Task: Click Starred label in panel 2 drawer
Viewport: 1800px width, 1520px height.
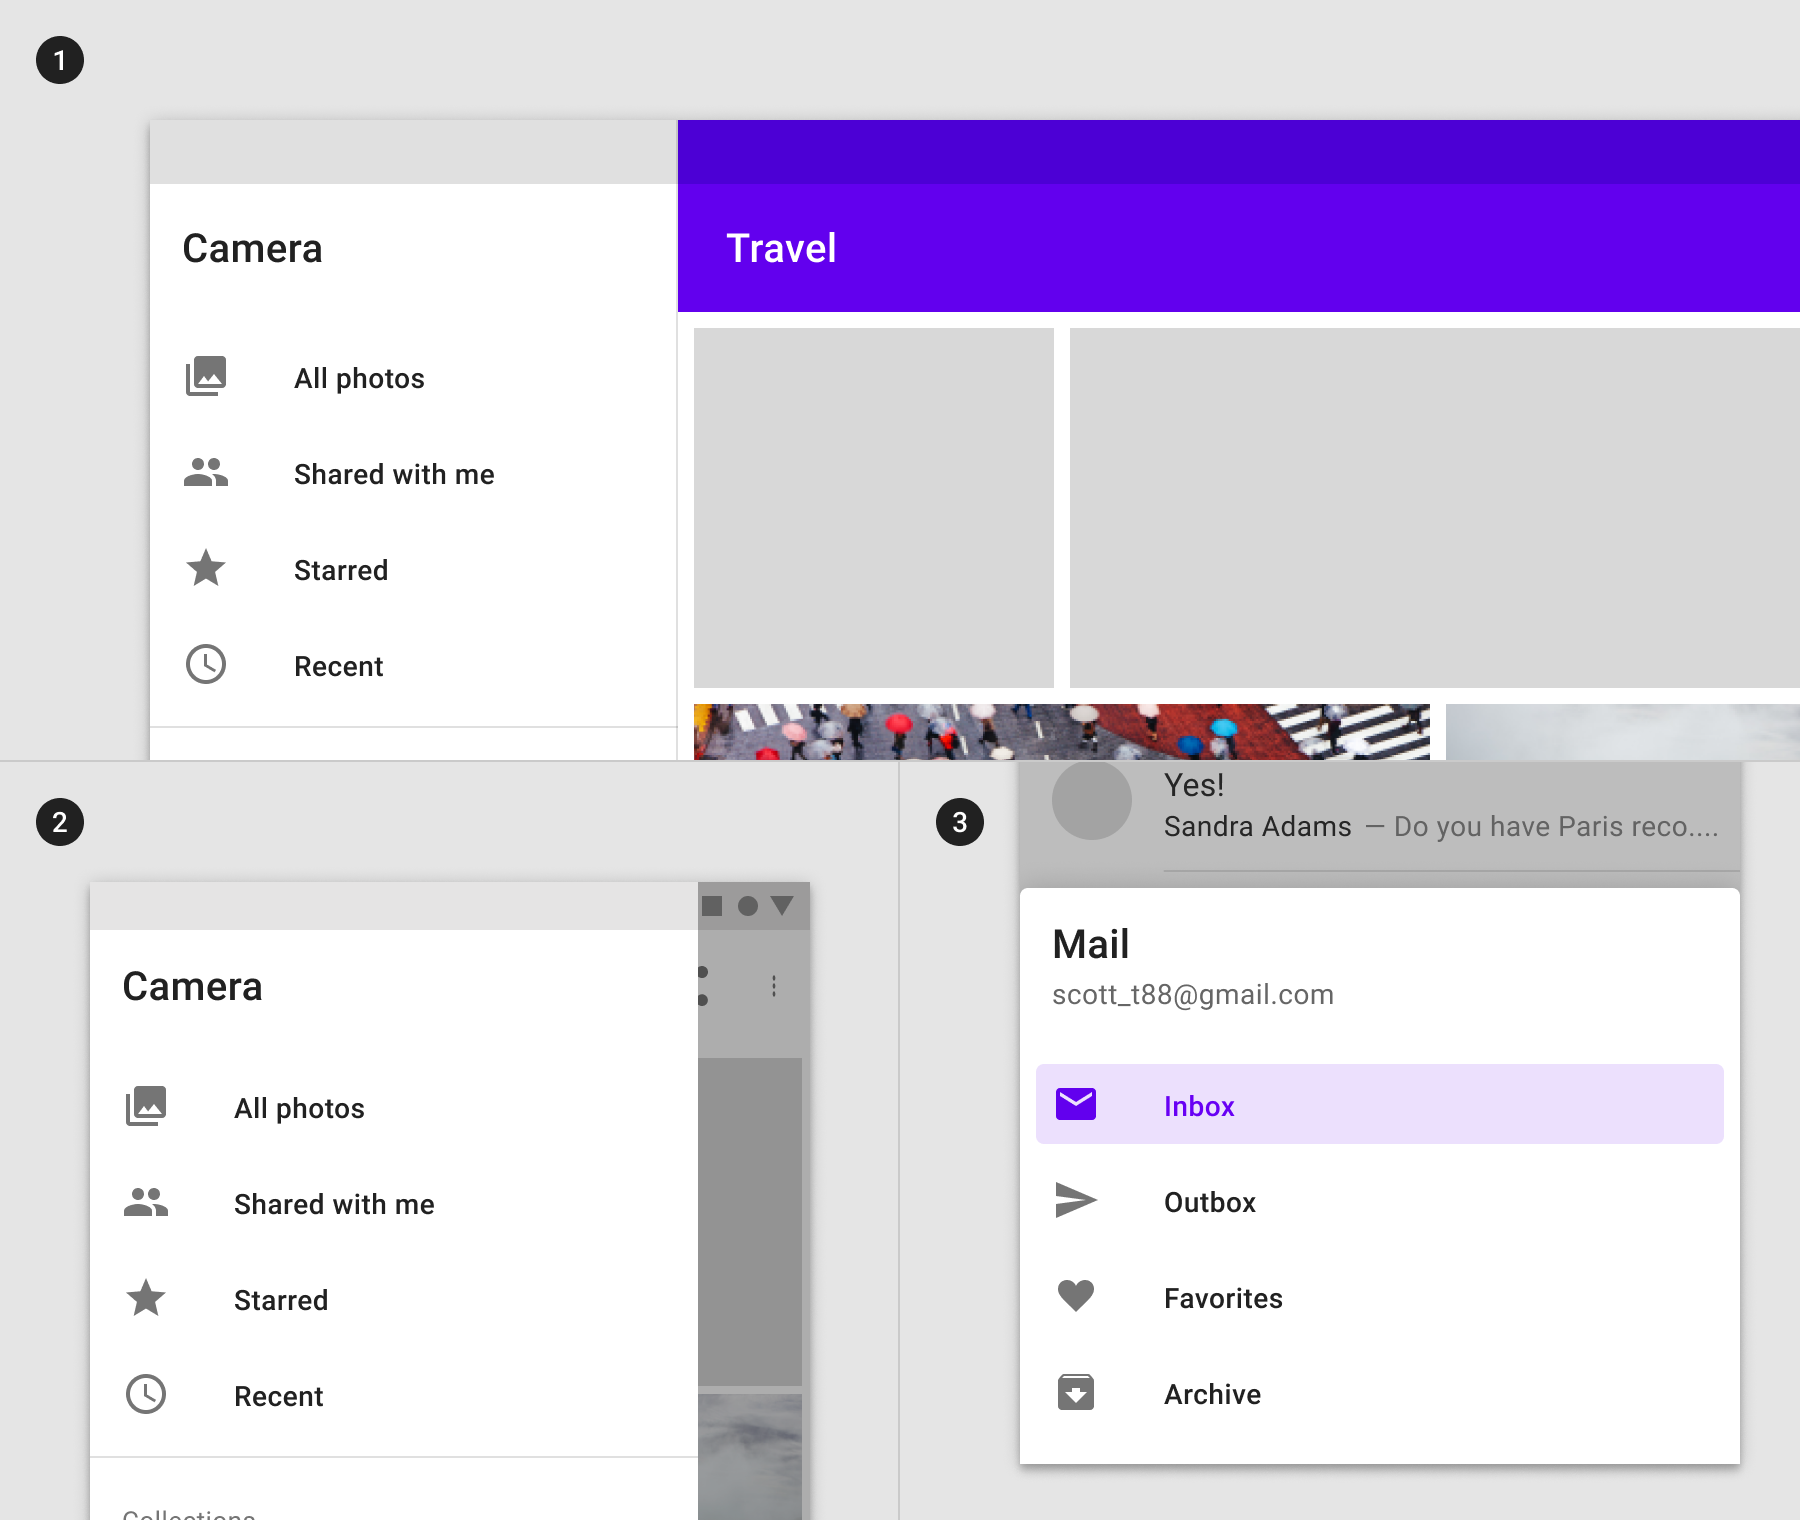Action: pyautogui.click(x=281, y=1300)
